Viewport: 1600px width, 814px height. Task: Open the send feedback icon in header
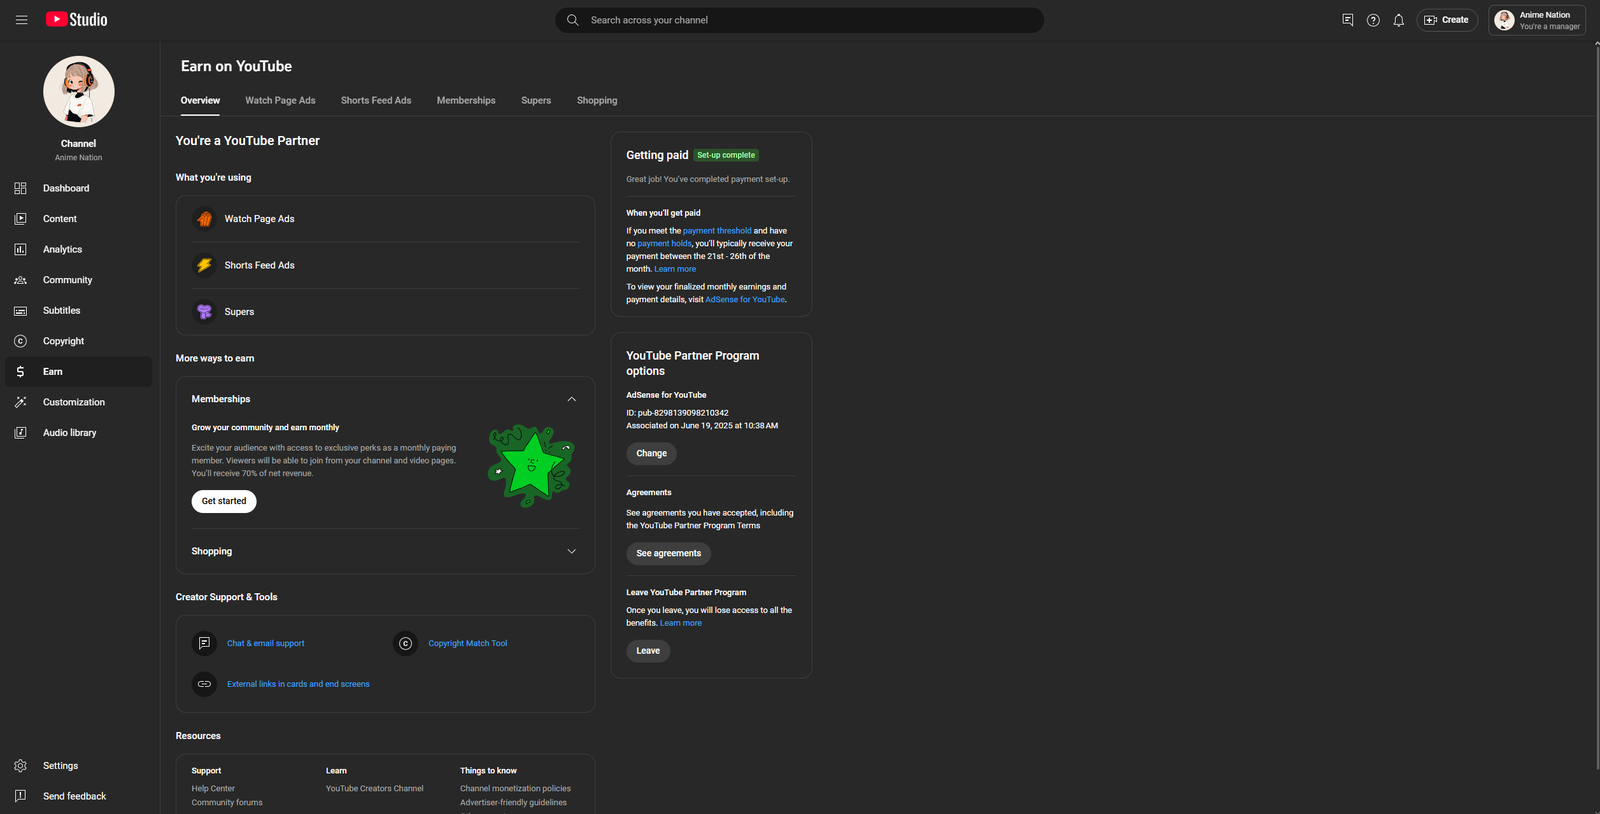(1348, 20)
